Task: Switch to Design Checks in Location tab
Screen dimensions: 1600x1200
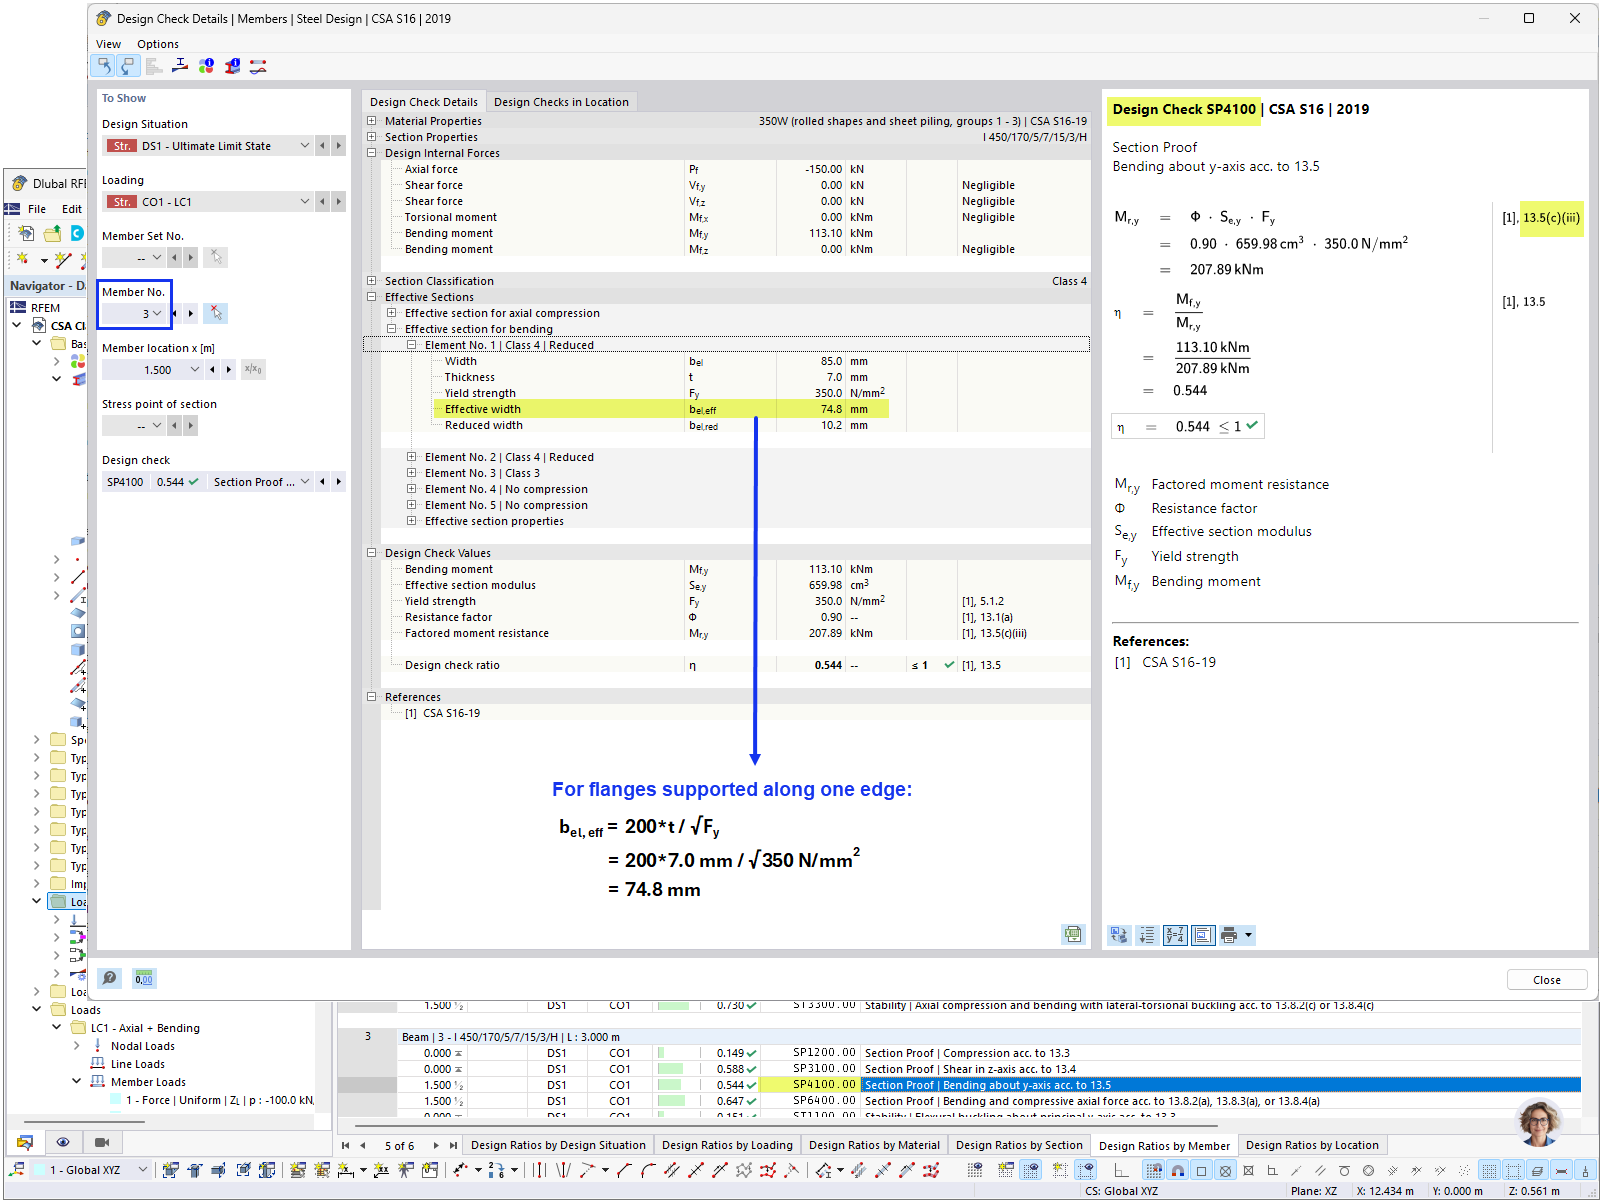Action: (x=561, y=101)
